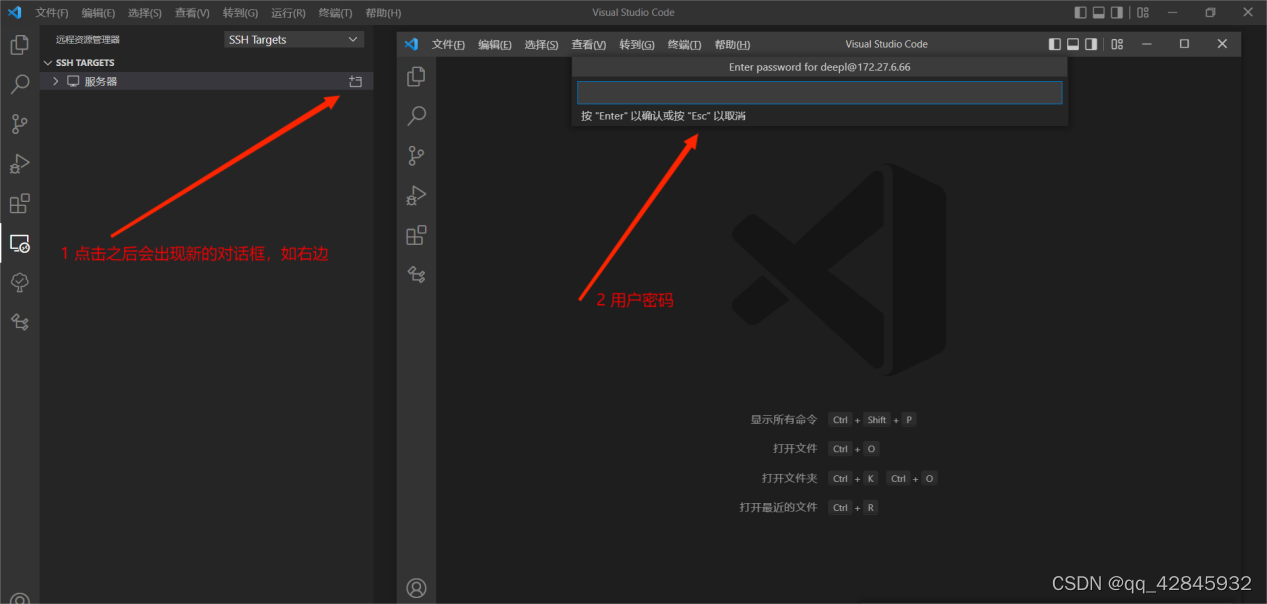Click the VS Code logo in the right window's title bar

[411, 44]
